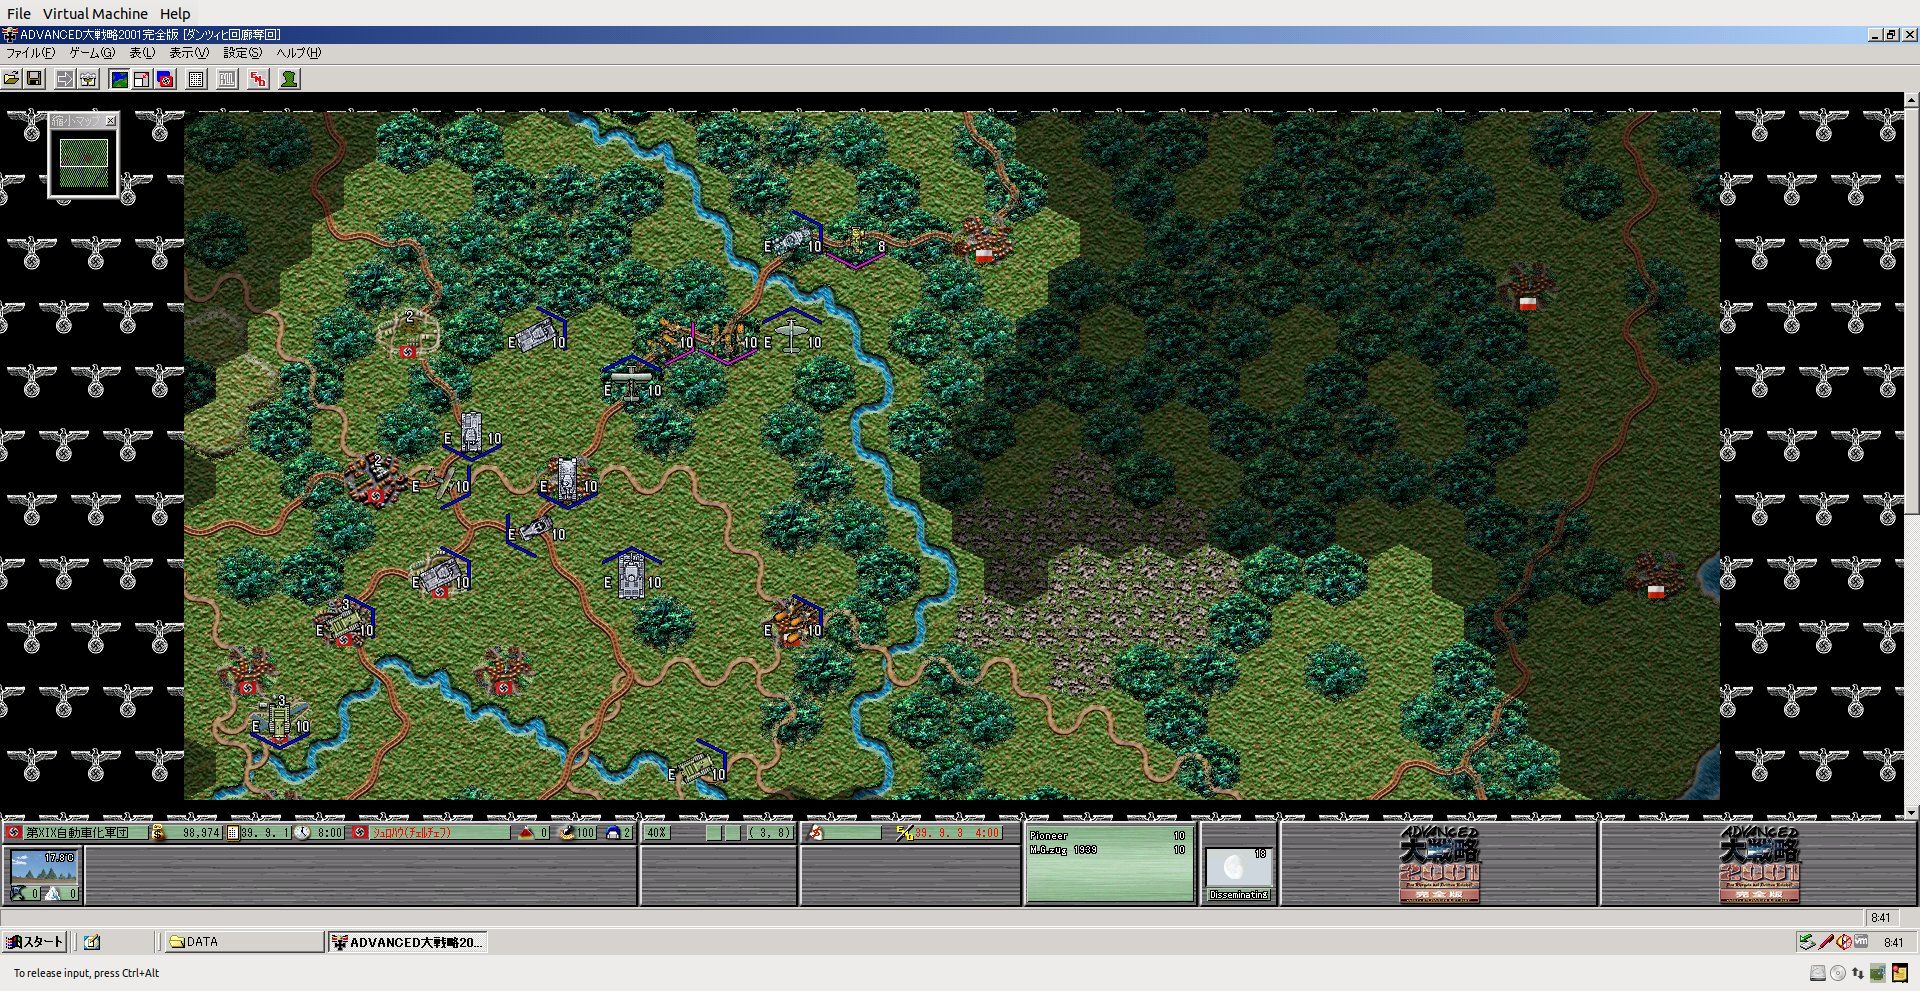This screenshot has width=1920, height=991.
Task: Open the ヘルプ(H) menu
Action: click(x=299, y=53)
